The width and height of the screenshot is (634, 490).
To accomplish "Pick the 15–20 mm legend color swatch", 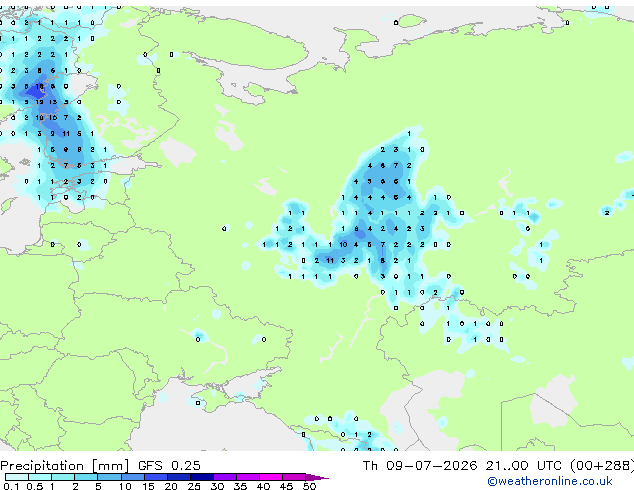I will click(155, 477).
